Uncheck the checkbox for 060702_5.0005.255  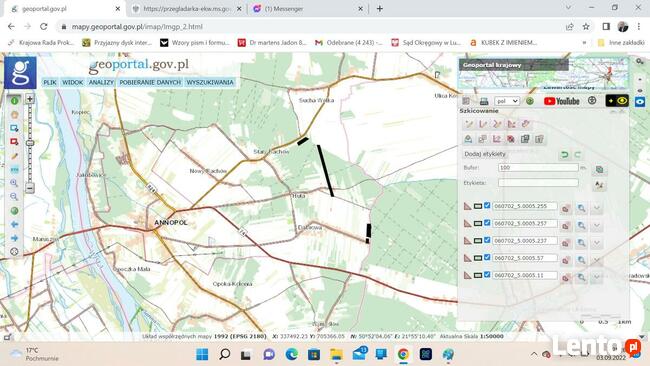[x=487, y=206]
